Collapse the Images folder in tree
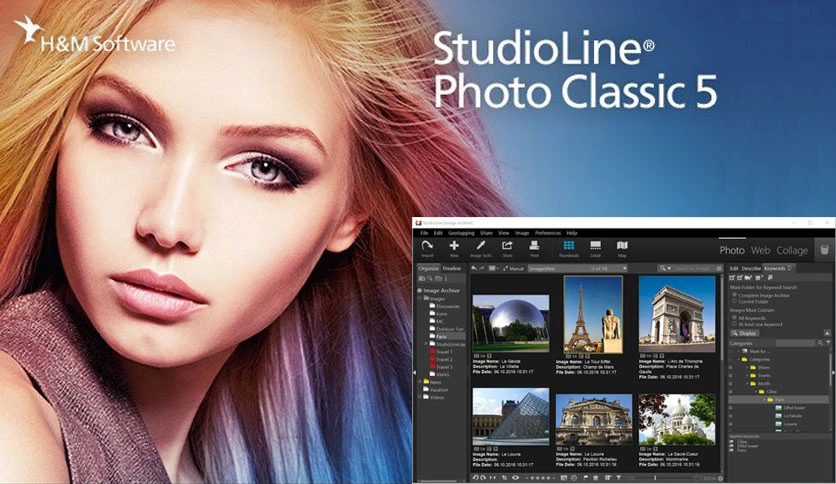The height and width of the screenshot is (484, 836). point(420,299)
